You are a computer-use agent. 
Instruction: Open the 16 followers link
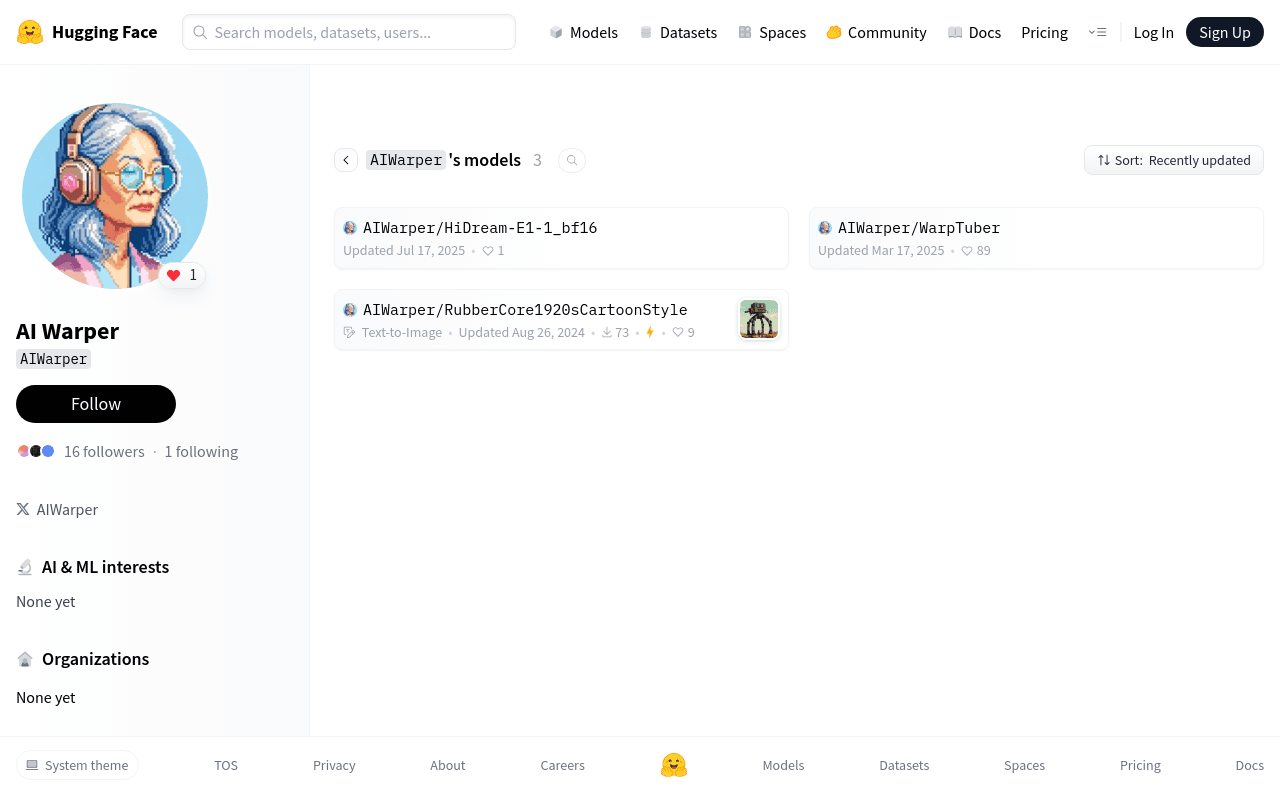click(x=104, y=451)
